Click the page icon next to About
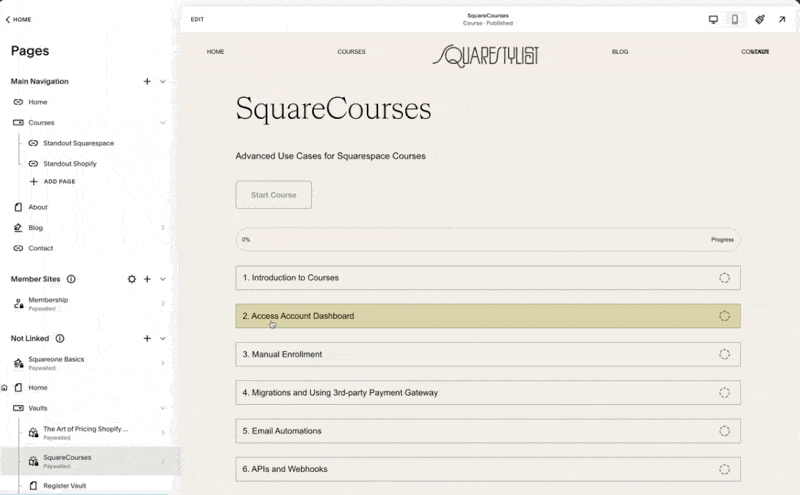Image resolution: width=800 pixels, height=495 pixels. coord(18,207)
